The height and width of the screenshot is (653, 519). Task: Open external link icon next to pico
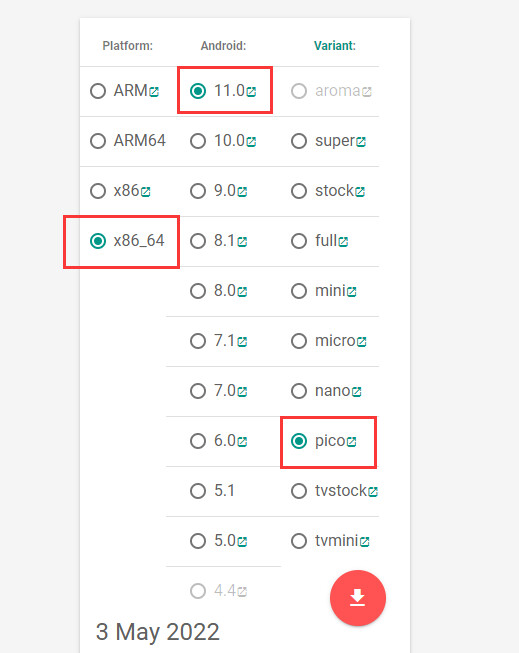(x=352, y=442)
